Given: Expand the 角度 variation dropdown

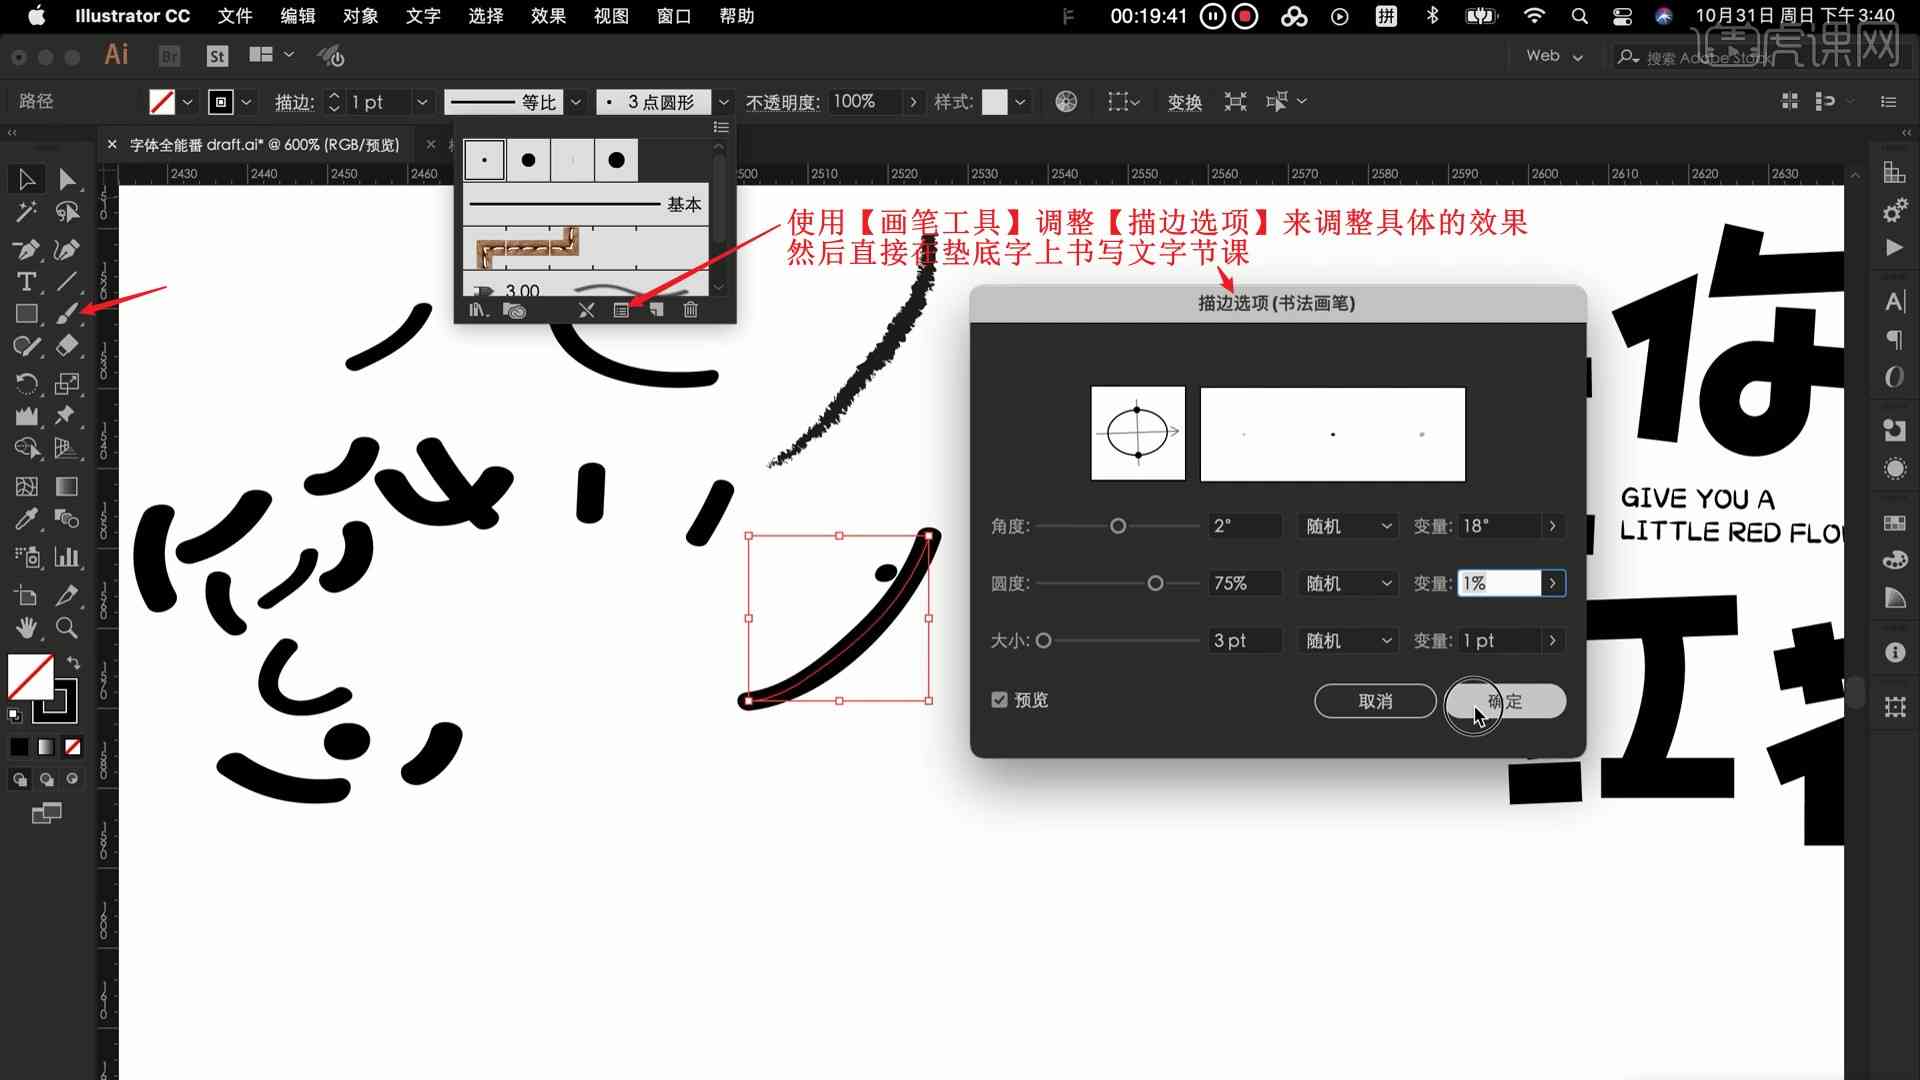Looking at the screenshot, I should (1552, 525).
